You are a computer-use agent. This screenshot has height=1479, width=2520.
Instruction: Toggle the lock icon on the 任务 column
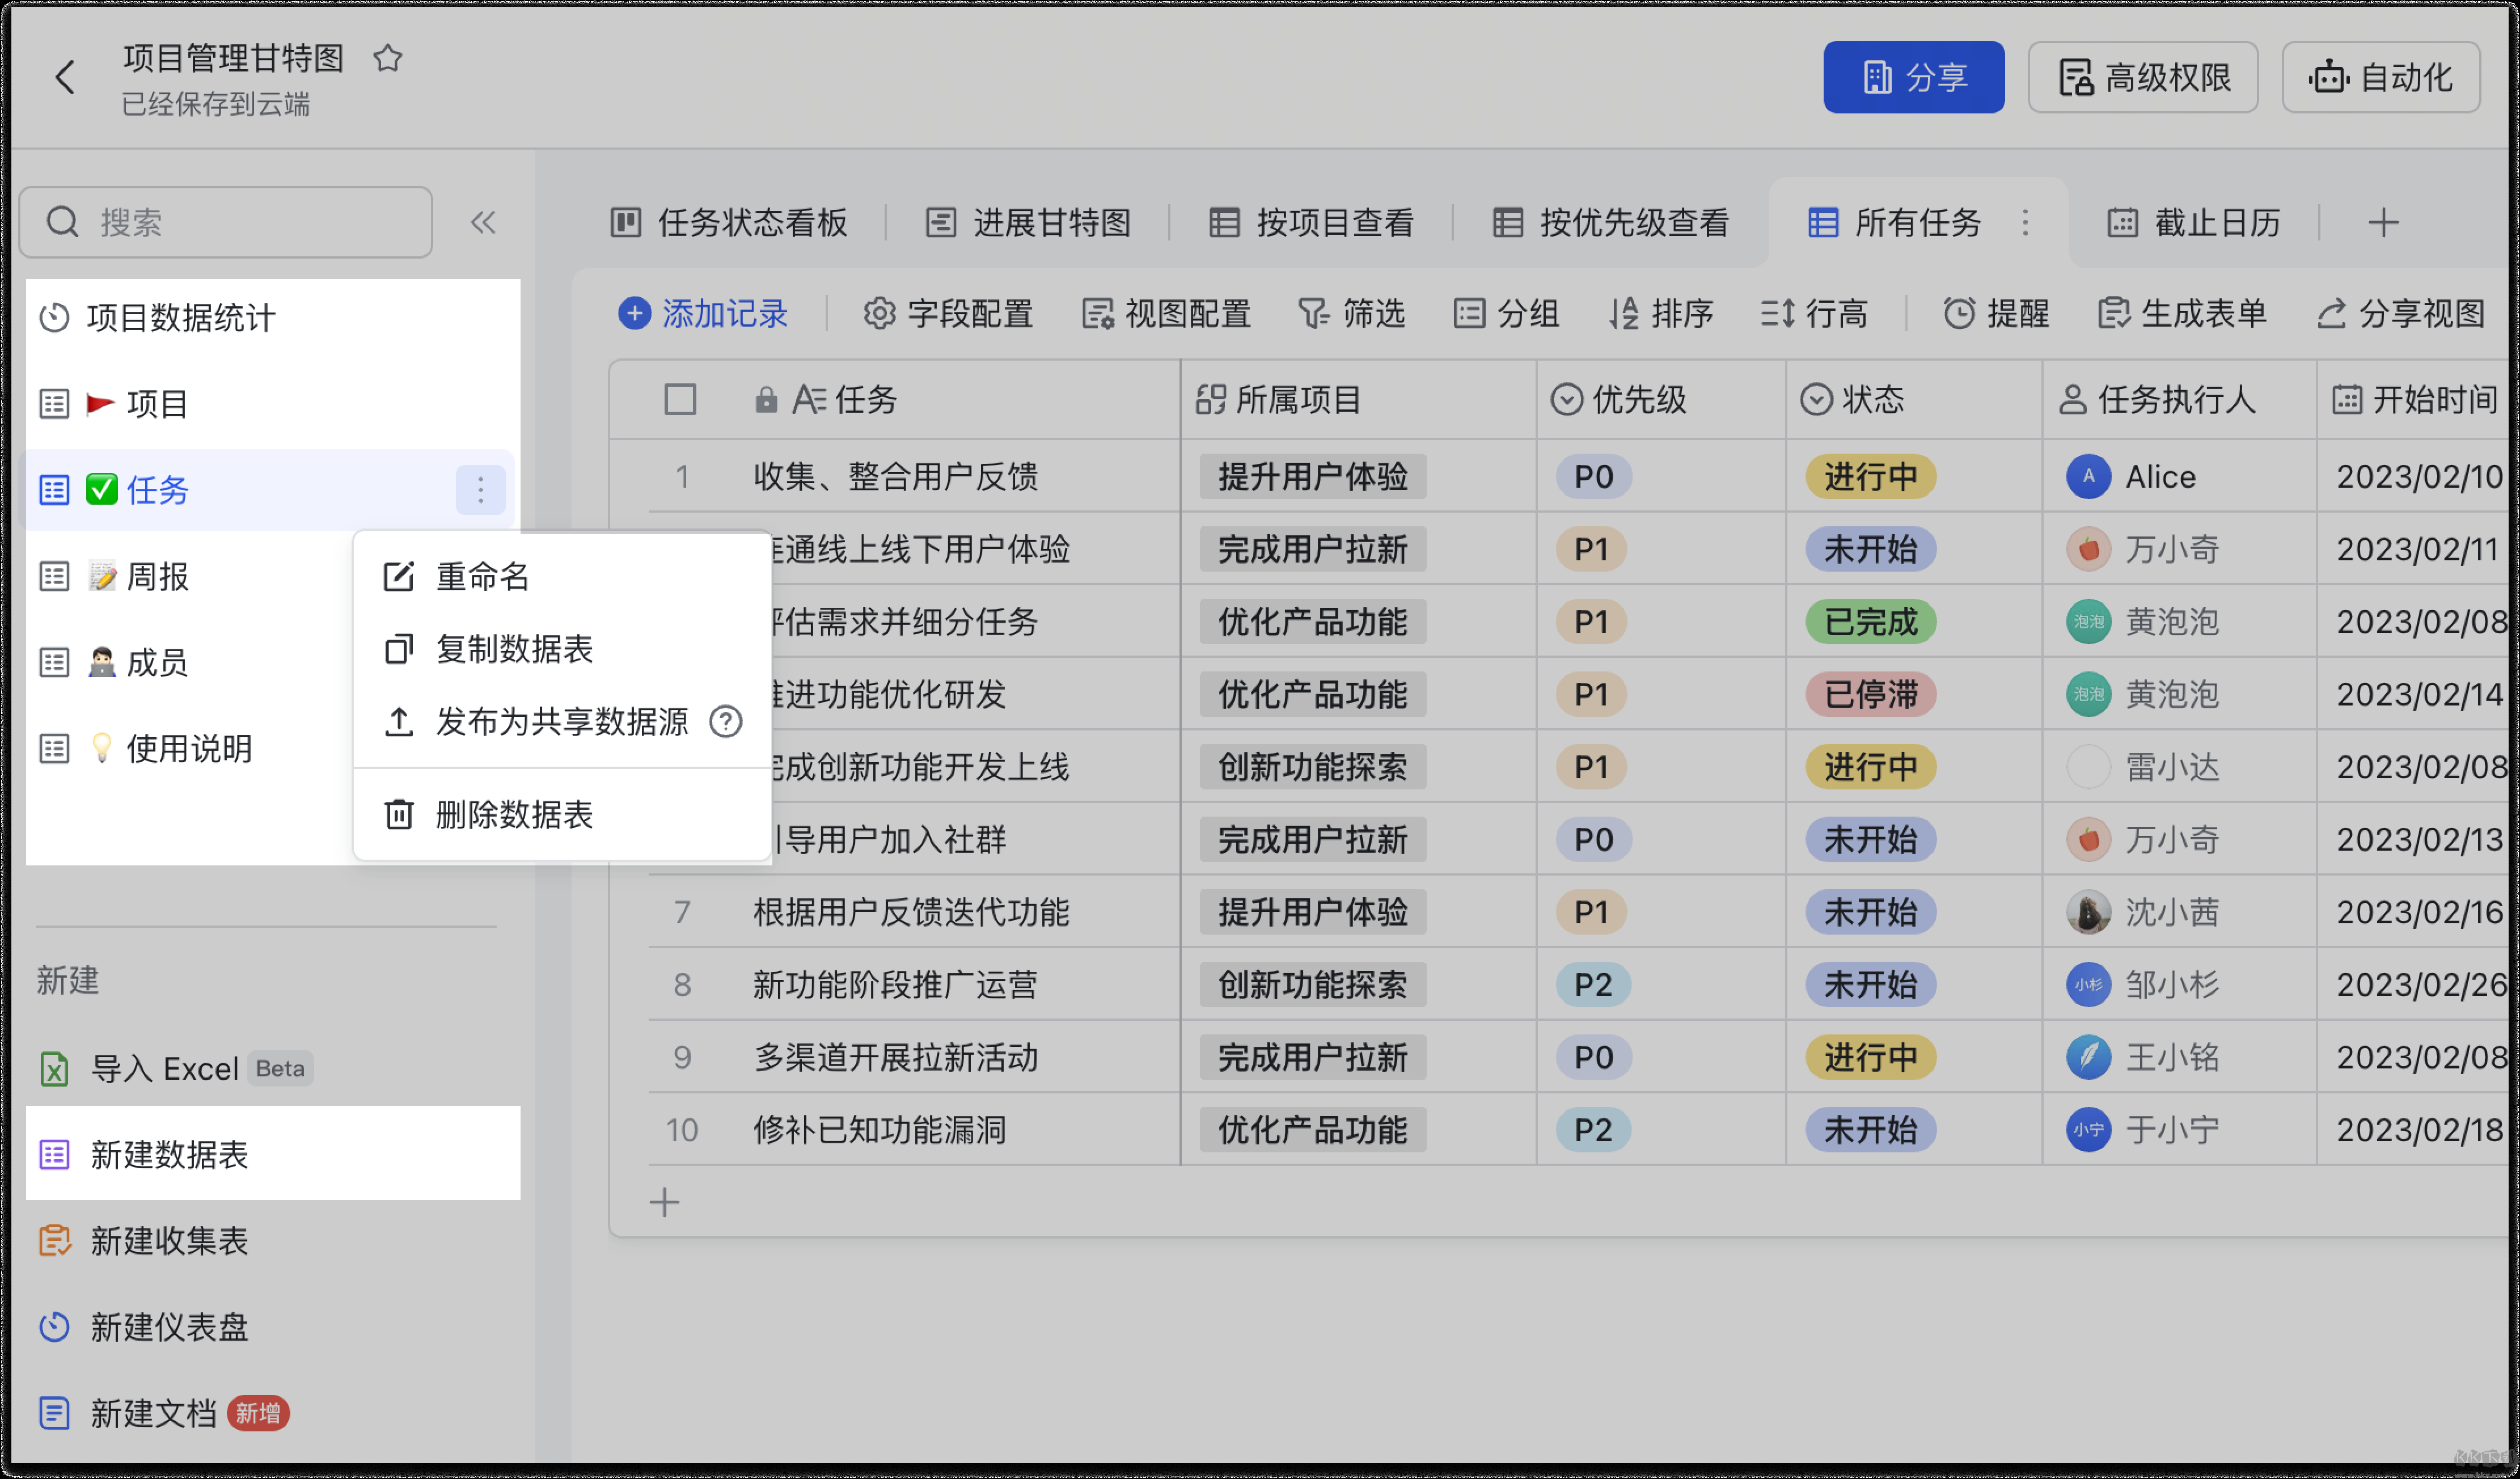766,399
